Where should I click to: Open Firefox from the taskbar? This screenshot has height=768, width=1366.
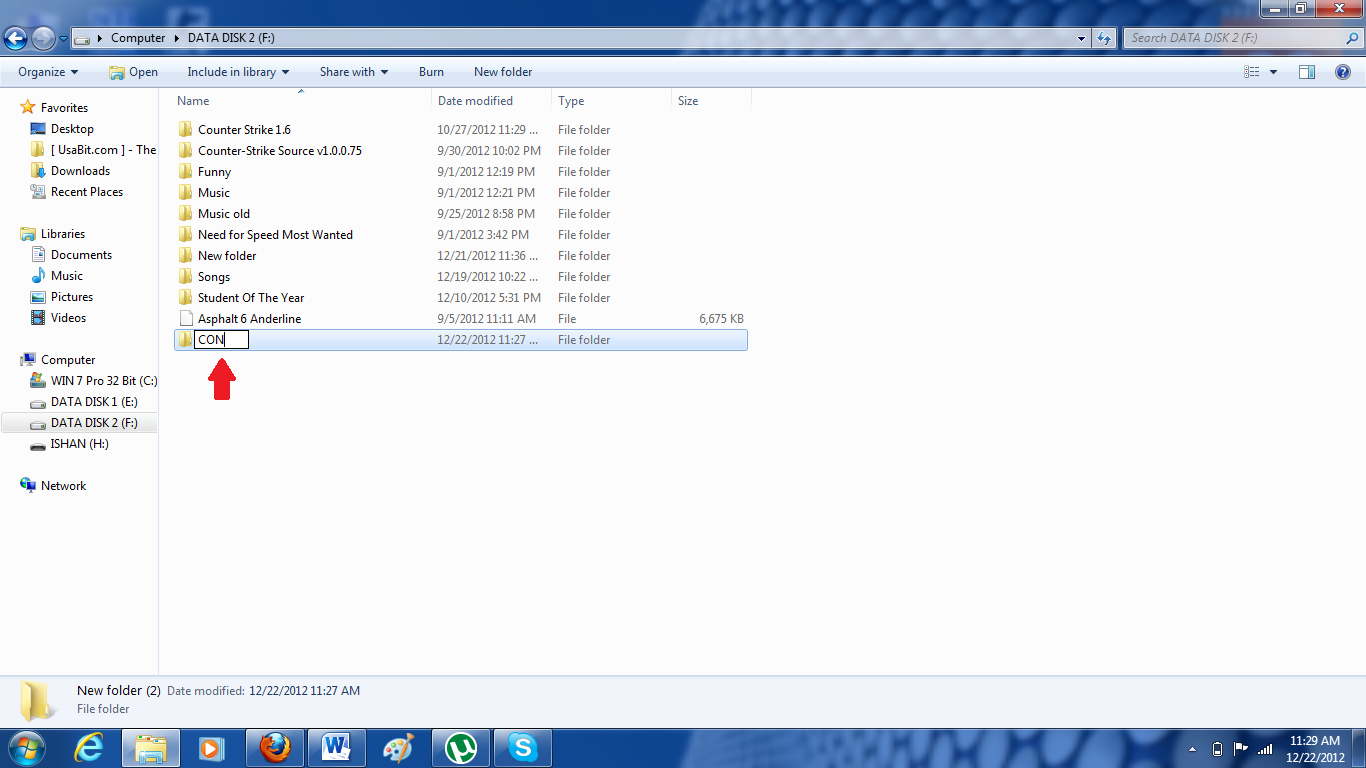[x=274, y=747]
